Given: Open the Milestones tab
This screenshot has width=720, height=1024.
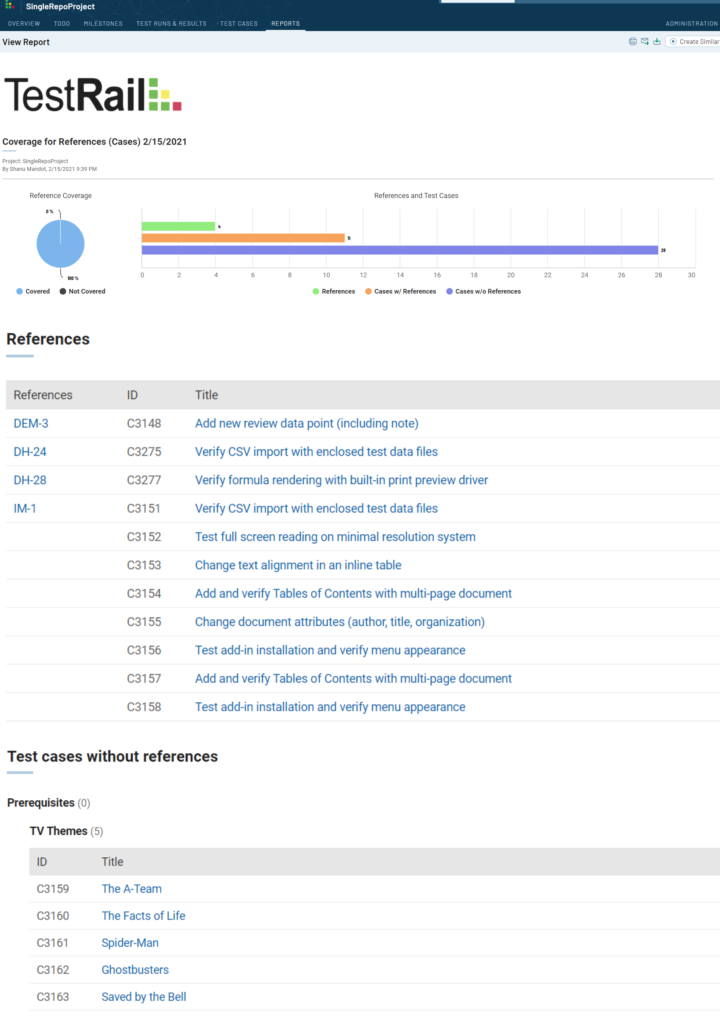Looking at the screenshot, I should tap(103, 24).
